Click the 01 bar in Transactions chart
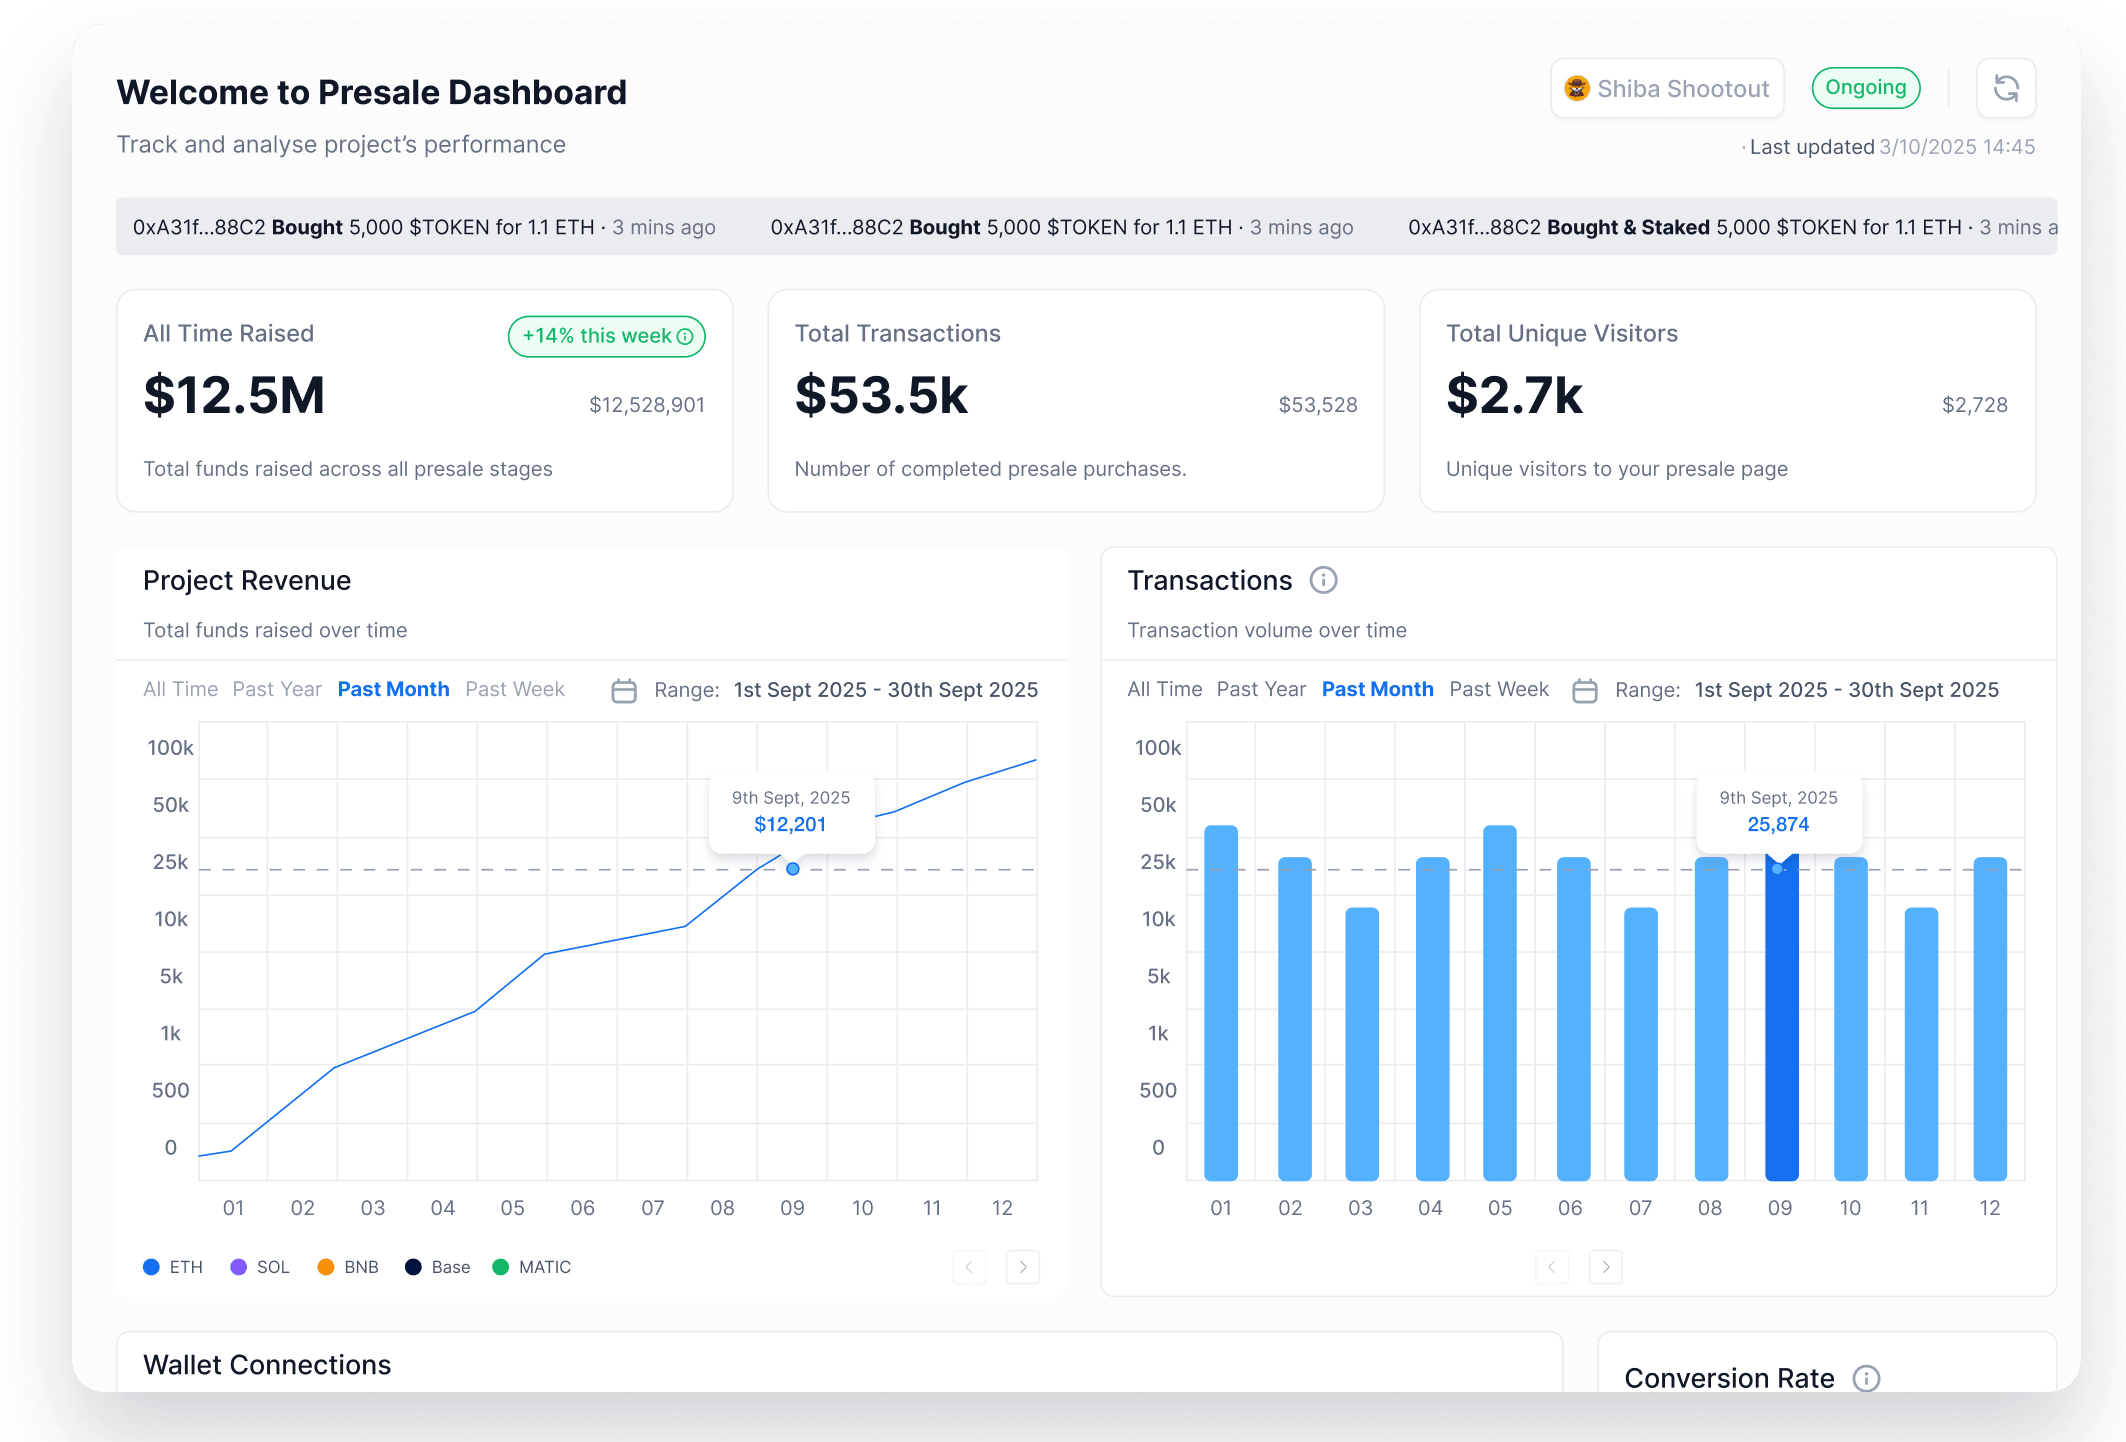 (1221, 1003)
